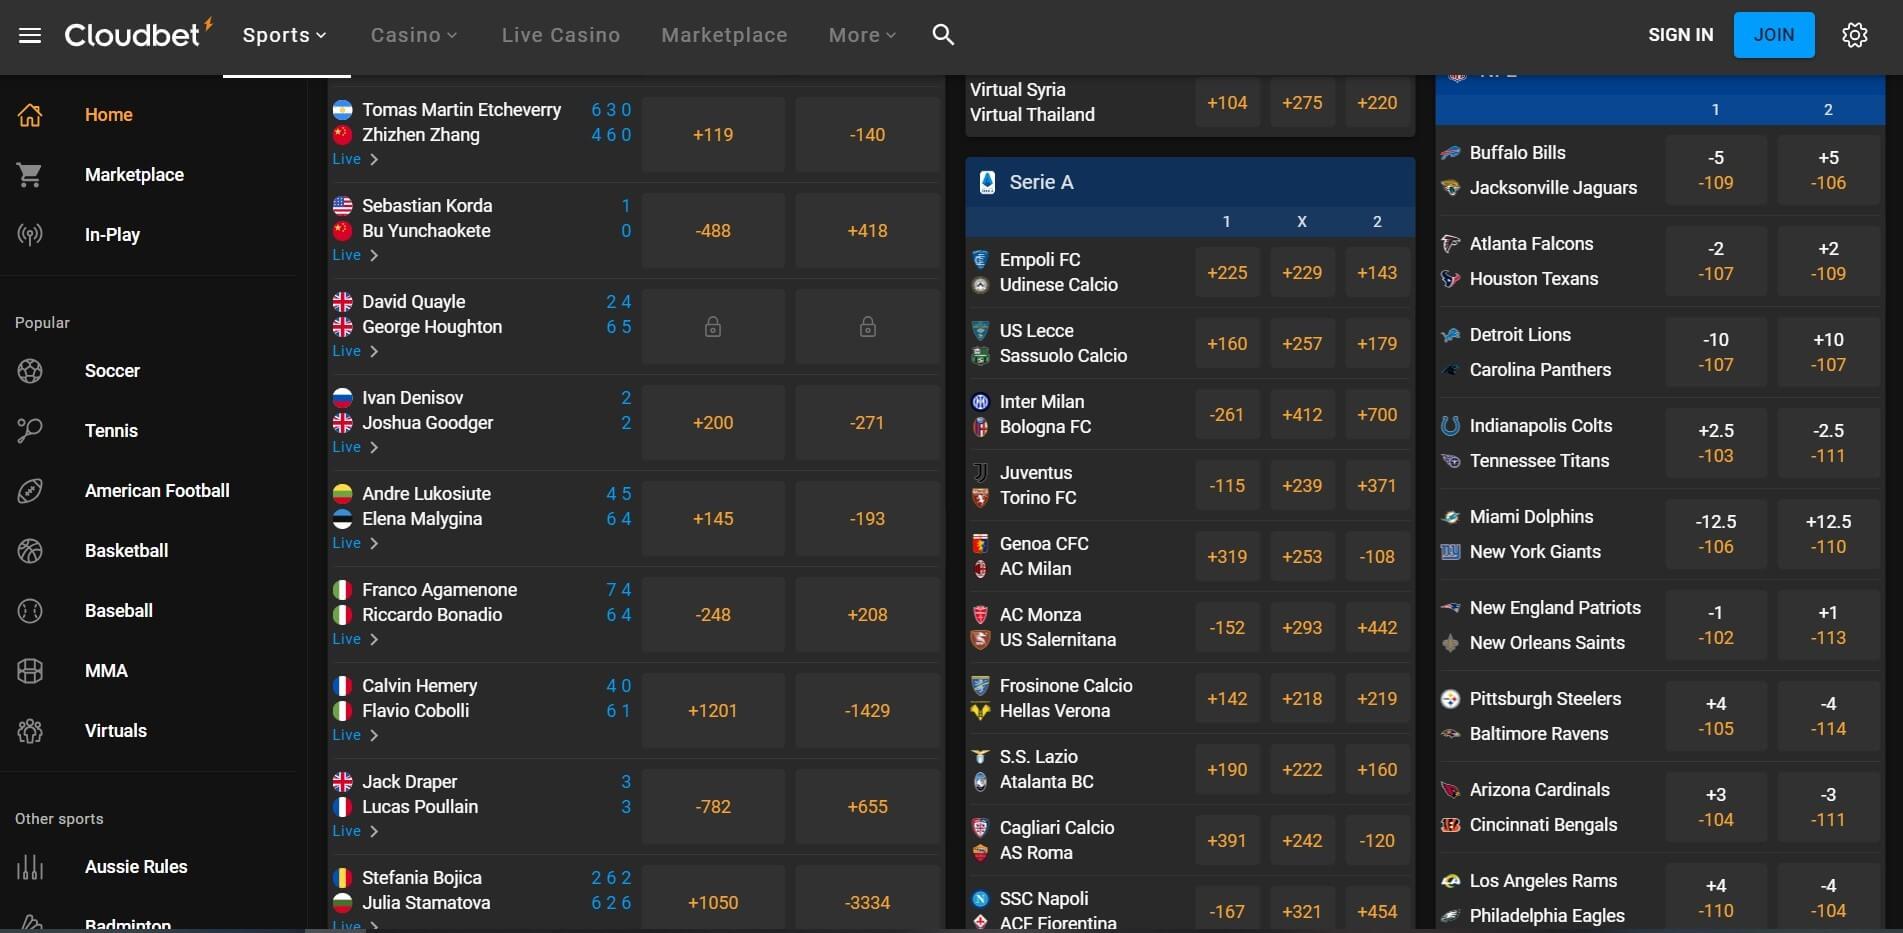
Task: Open Live link for Quayle vs Houghton
Action: pos(355,351)
